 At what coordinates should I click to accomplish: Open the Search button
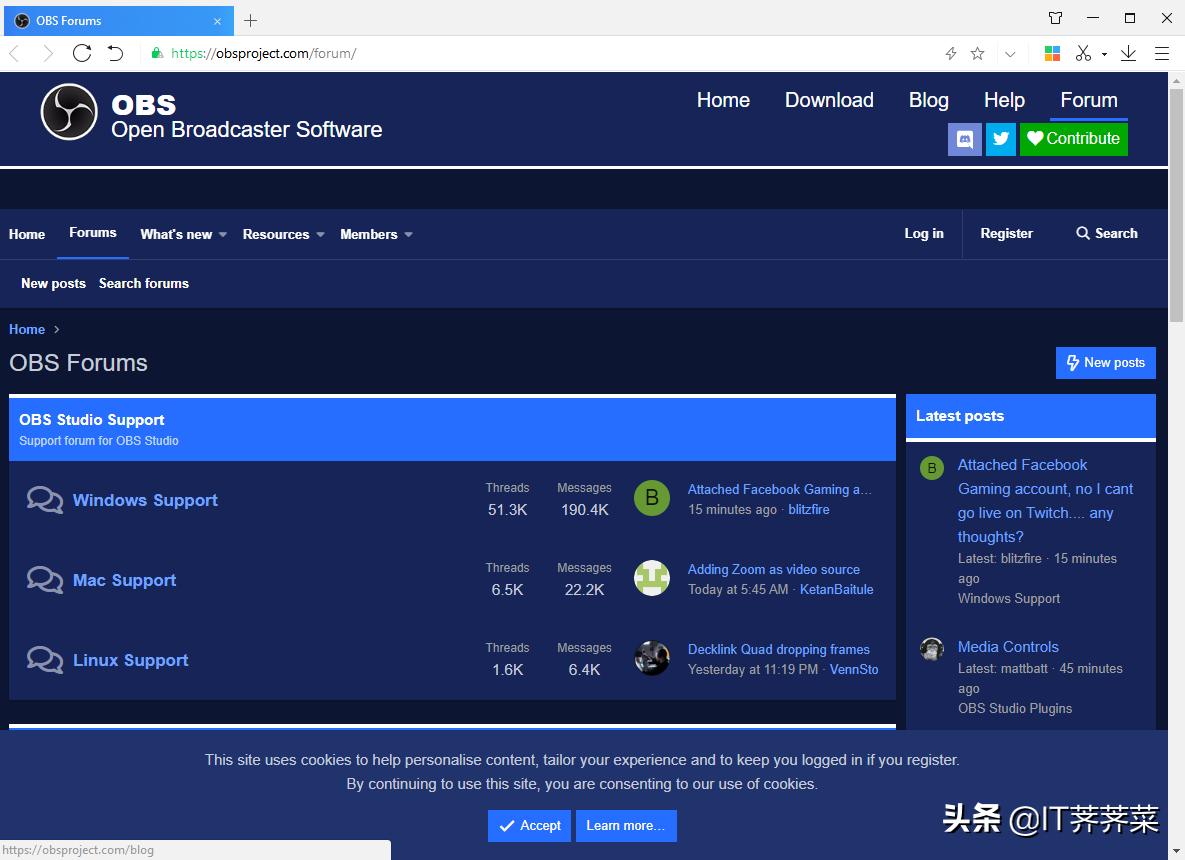1106,234
